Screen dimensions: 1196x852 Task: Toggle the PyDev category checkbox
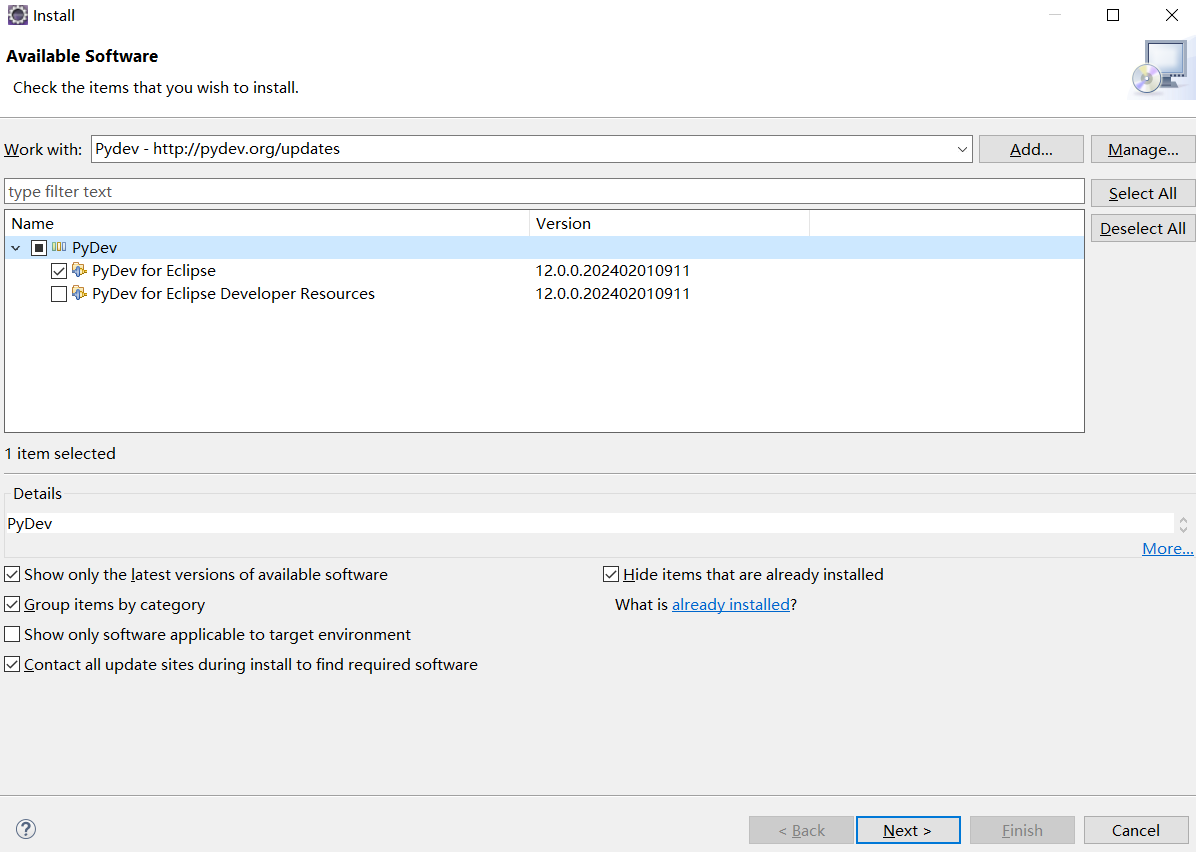click(39, 248)
